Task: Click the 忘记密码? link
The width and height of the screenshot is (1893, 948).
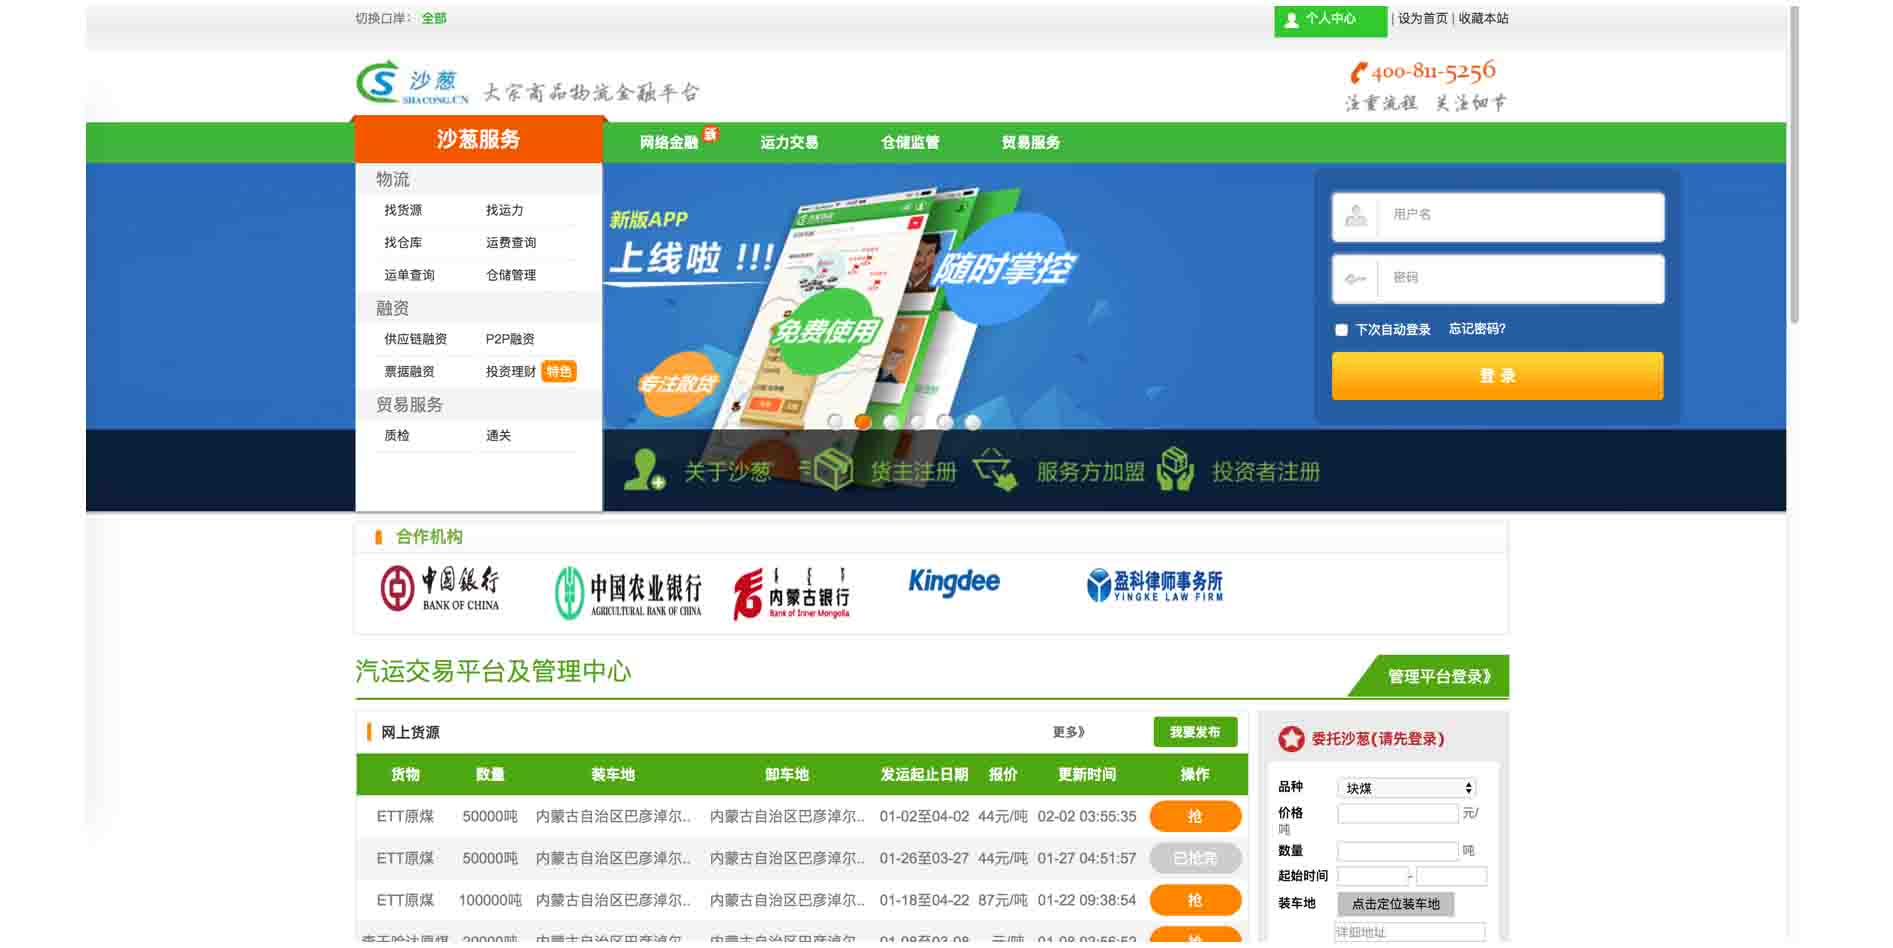Action: [1477, 329]
